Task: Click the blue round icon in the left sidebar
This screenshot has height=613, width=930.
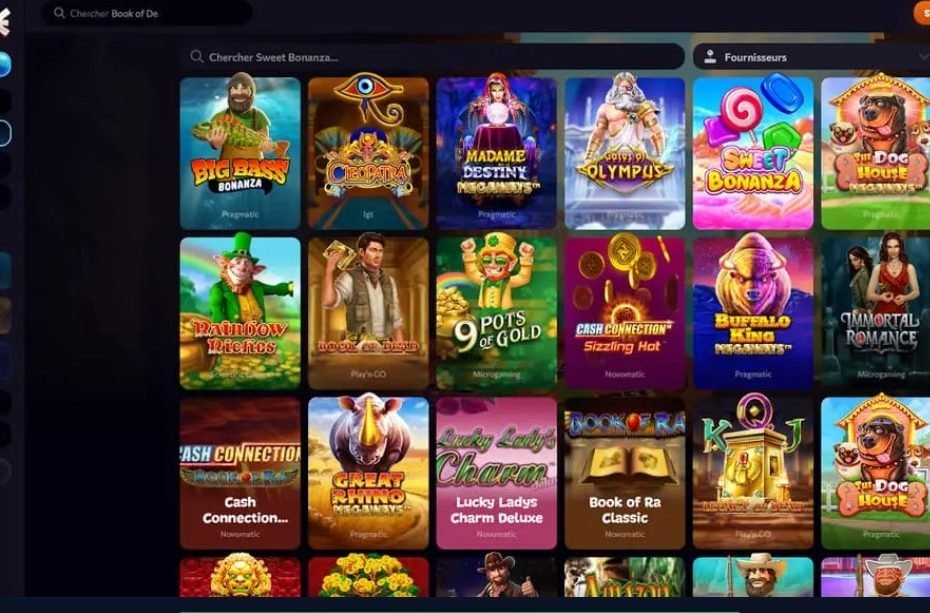Action: (x=5, y=65)
